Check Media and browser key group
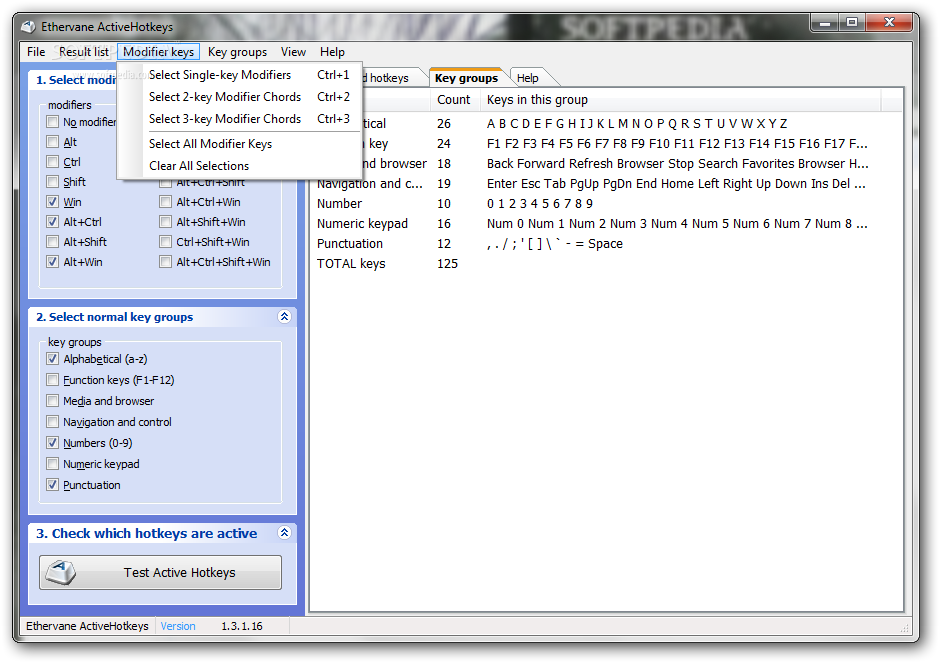The image size is (940, 663). 53,401
